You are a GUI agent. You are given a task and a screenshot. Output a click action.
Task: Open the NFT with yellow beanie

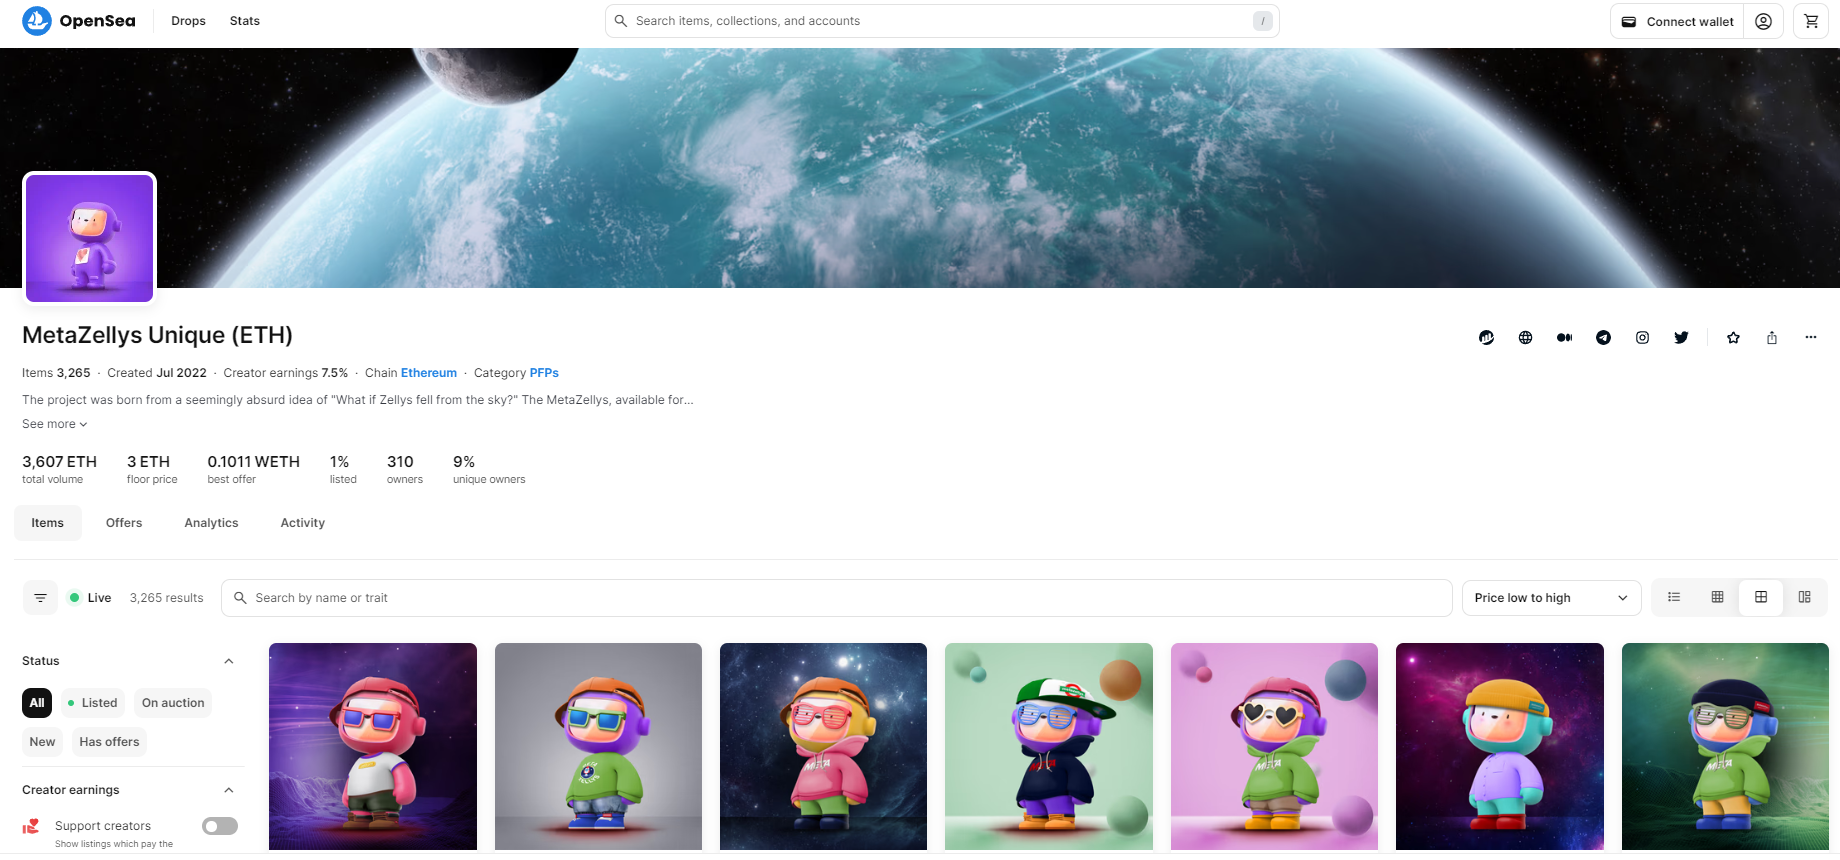tap(1500, 747)
